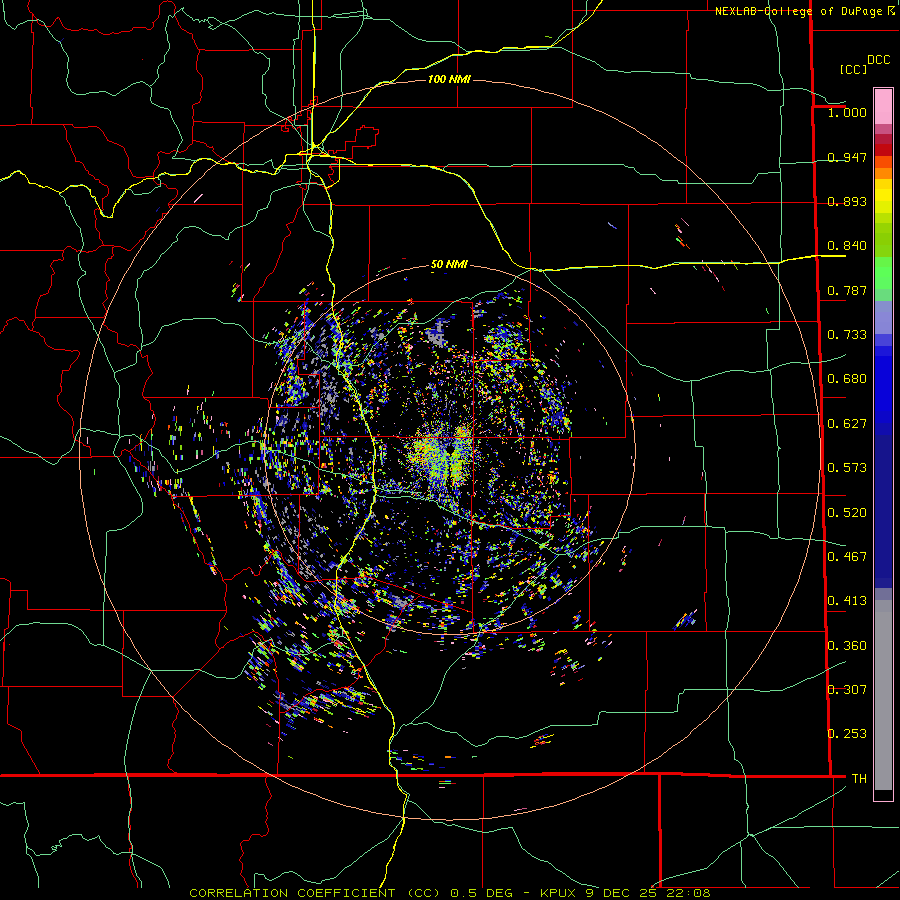Click the 0.520 scale value
Viewport: 900px width, 900px height.
(847, 512)
